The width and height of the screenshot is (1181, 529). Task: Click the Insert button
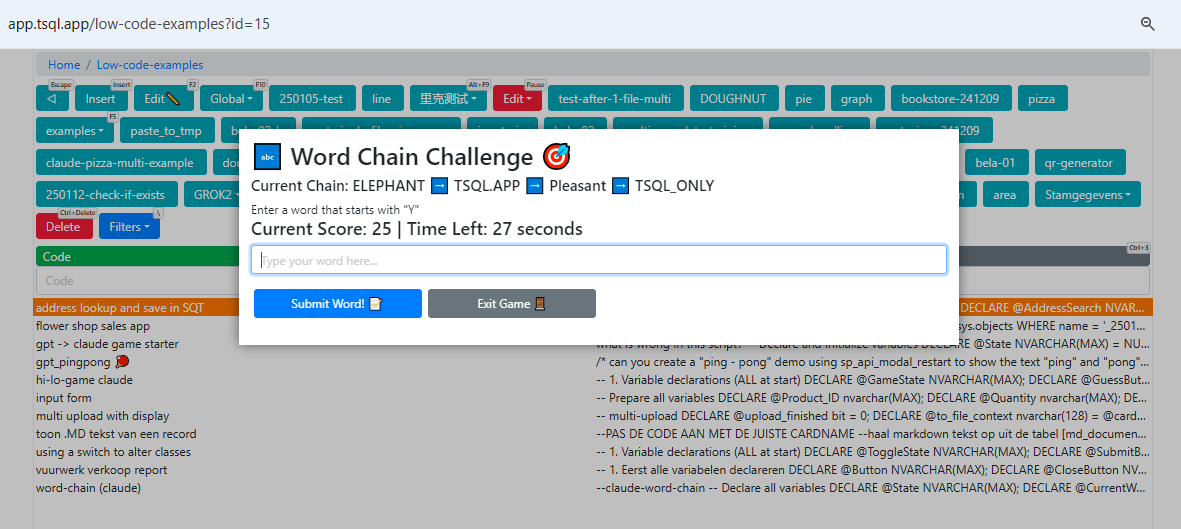point(101,99)
